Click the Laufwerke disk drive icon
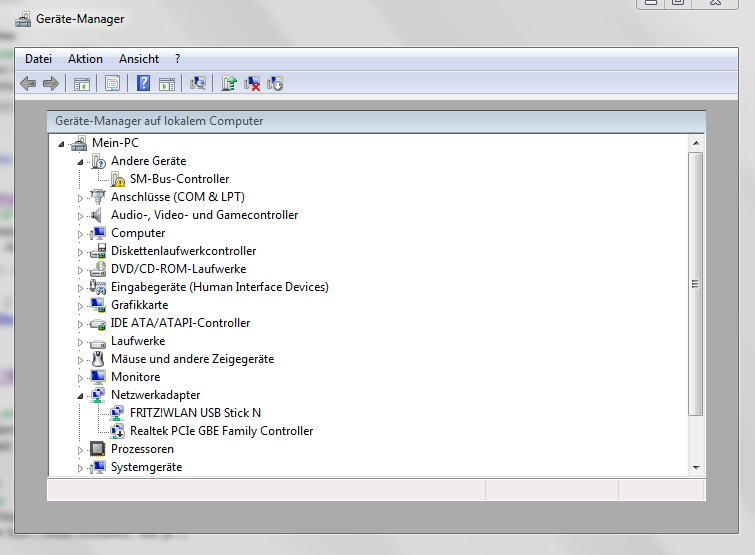Viewport: 755px width, 555px height. pos(98,343)
